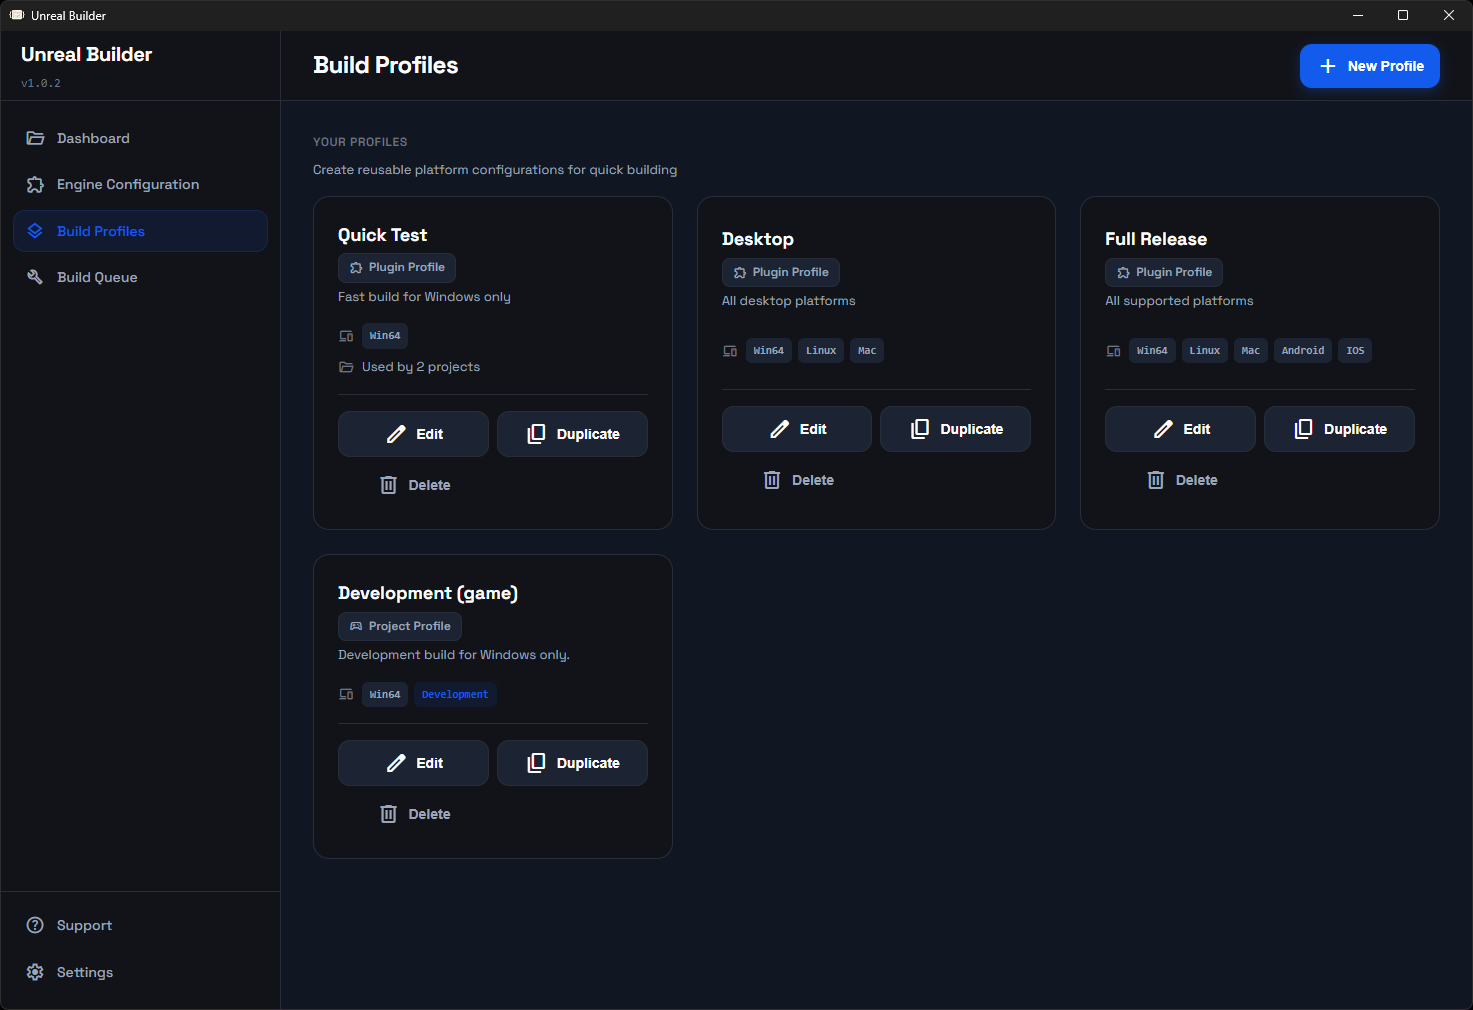
Task: Click the copy icon in Quick Test card
Action: coord(536,434)
